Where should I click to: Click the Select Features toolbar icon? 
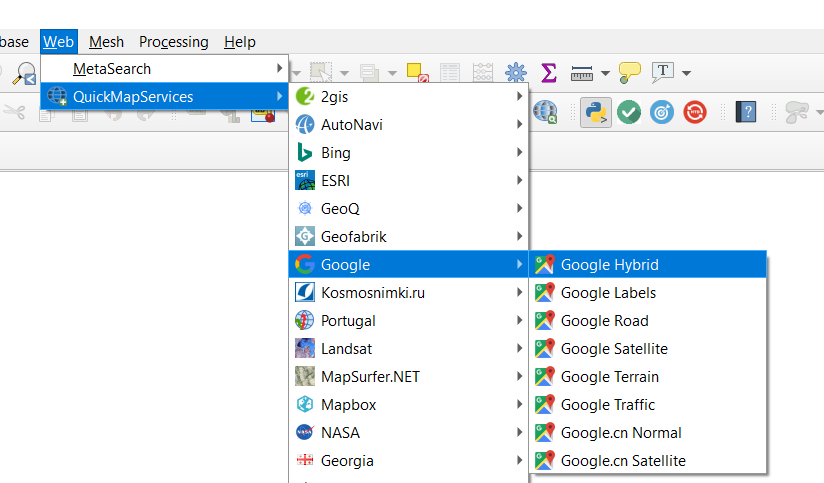(321, 73)
